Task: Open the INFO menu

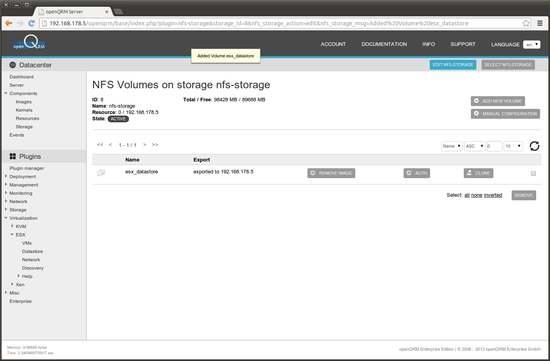Action: coord(429,44)
